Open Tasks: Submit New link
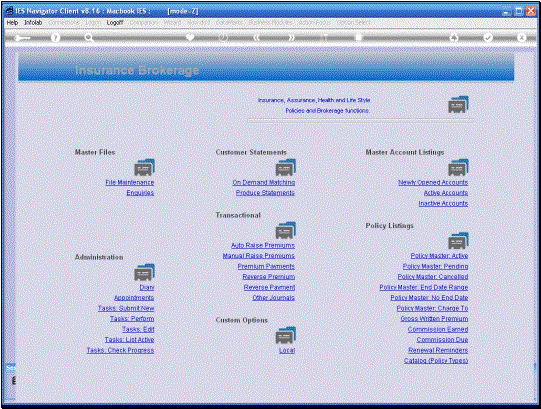This screenshot has width=541, height=409. point(126,308)
